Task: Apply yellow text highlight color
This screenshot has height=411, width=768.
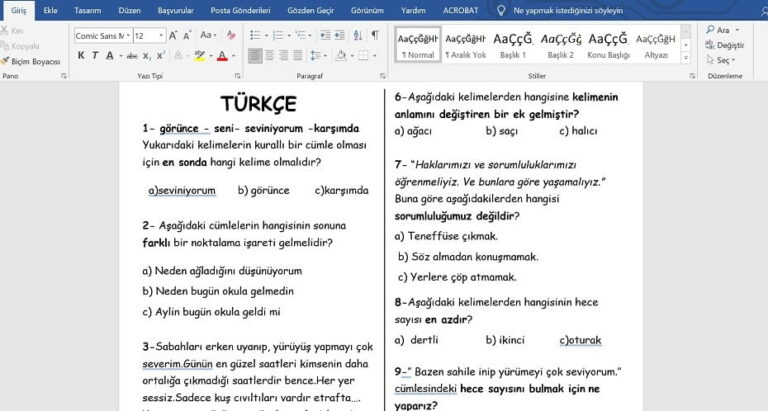Action: point(199,56)
